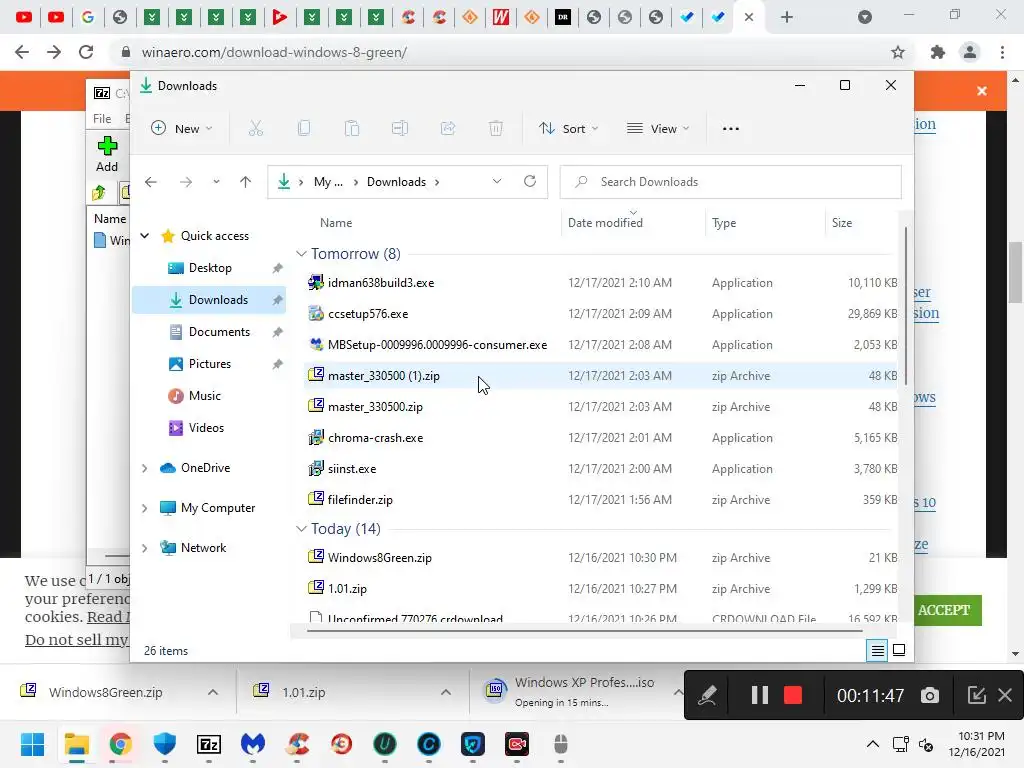Sort by Name column header
The image size is (1024, 768).
[x=336, y=223]
